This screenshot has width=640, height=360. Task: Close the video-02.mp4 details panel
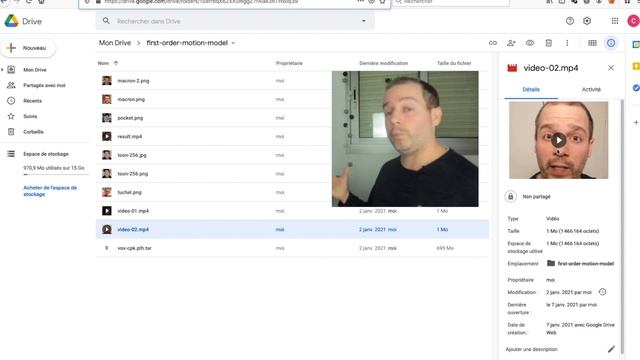[x=611, y=68]
